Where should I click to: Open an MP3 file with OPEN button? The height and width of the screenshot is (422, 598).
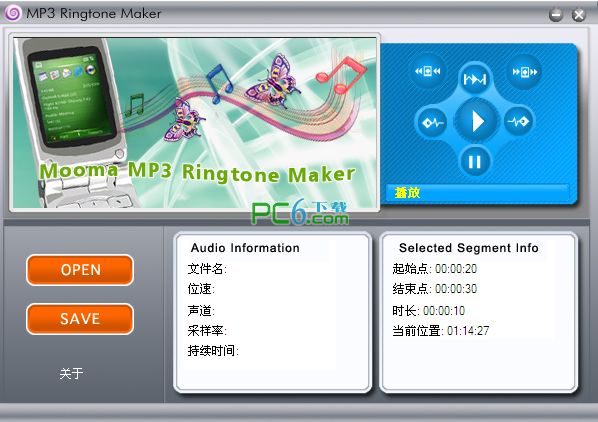coord(80,270)
